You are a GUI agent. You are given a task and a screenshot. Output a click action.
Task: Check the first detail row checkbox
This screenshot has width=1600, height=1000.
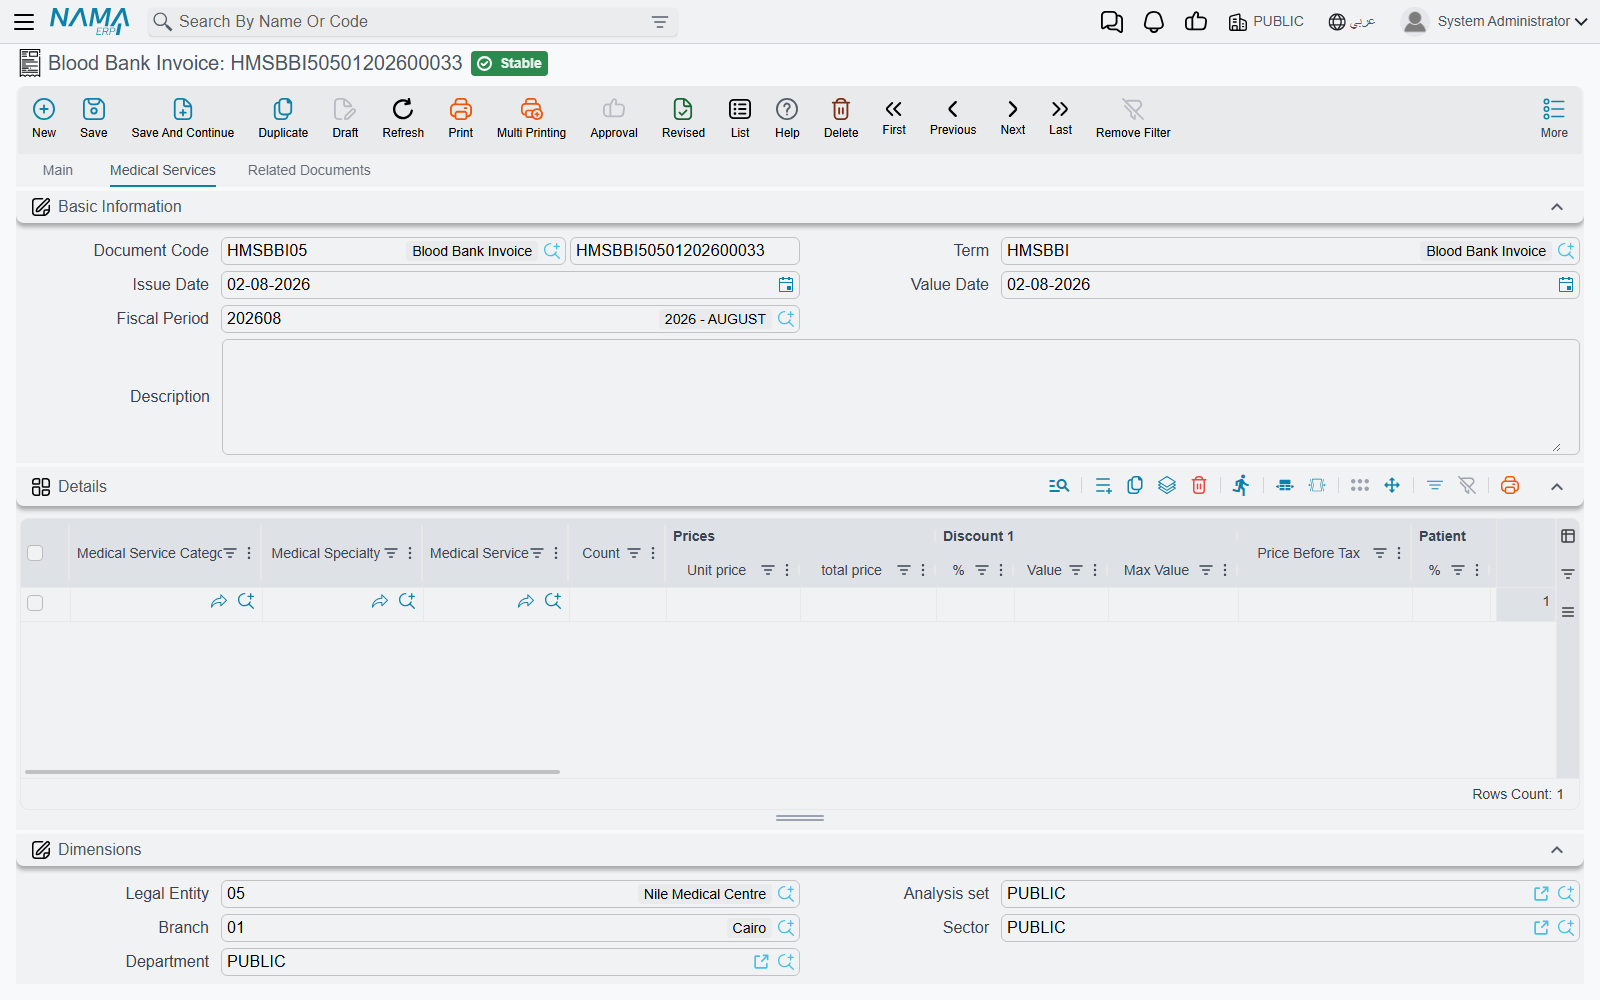[35, 603]
